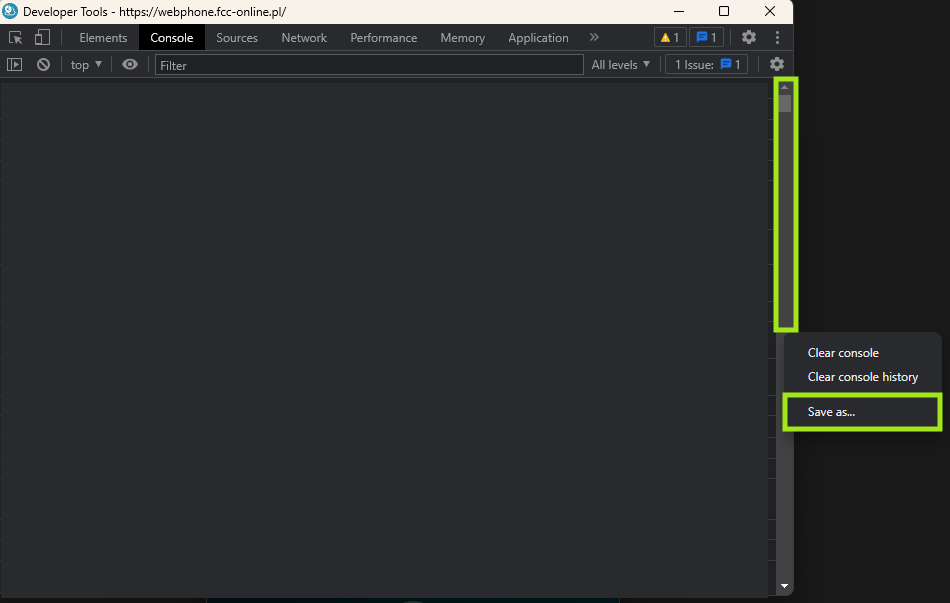Choose Clear console history menu entry
The width and height of the screenshot is (950, 603).
click(862, 377)
